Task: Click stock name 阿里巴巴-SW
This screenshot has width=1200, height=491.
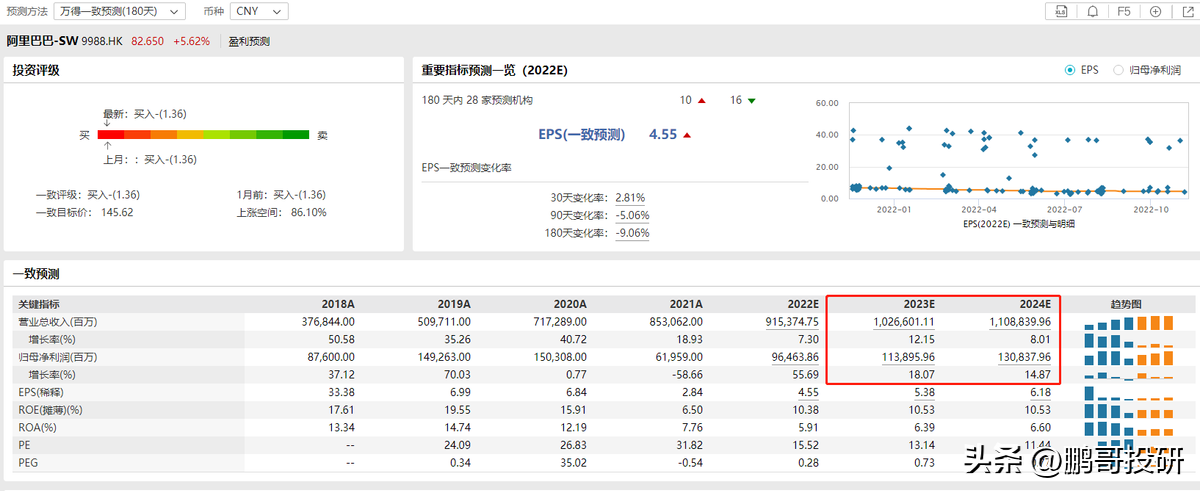Action: point(42,41)
